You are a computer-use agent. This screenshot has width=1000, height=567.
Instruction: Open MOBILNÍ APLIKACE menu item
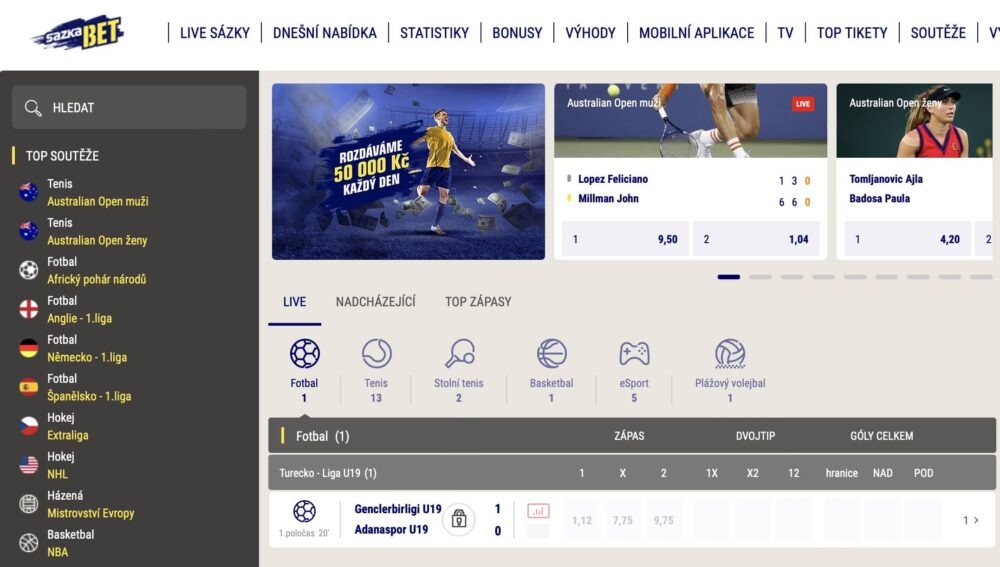pos(696,33)
